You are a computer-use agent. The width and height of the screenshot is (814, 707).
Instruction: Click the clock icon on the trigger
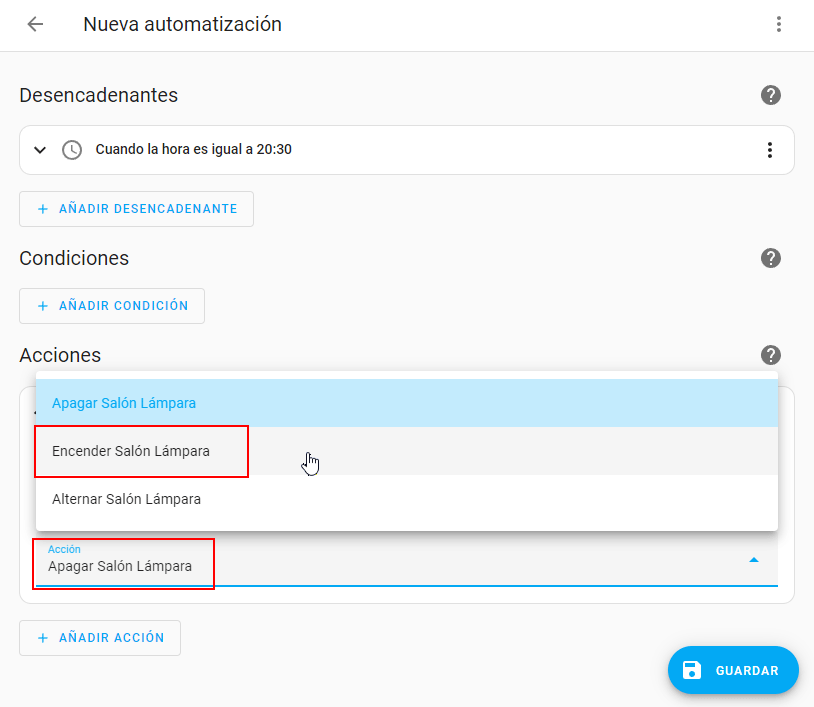72,150
